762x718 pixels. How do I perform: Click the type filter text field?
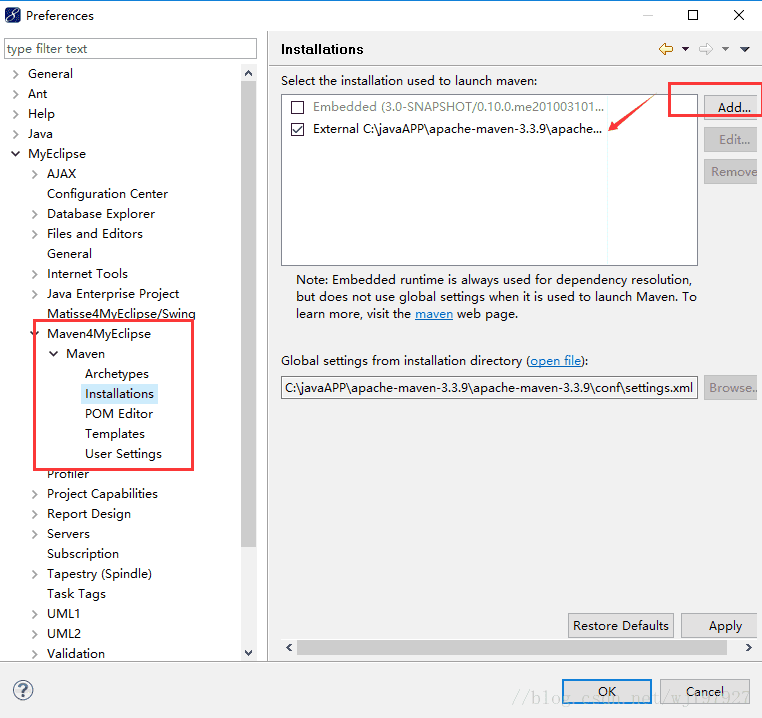pos(130,49)
